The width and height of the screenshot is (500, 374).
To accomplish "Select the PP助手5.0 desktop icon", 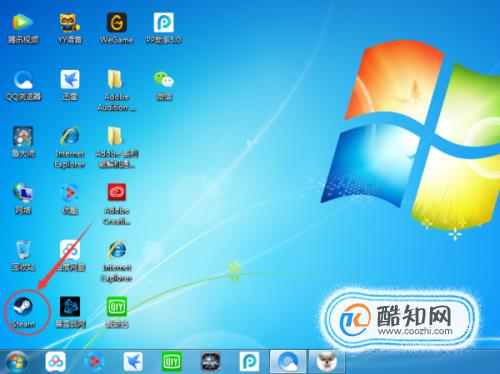I will pos(164,29).
